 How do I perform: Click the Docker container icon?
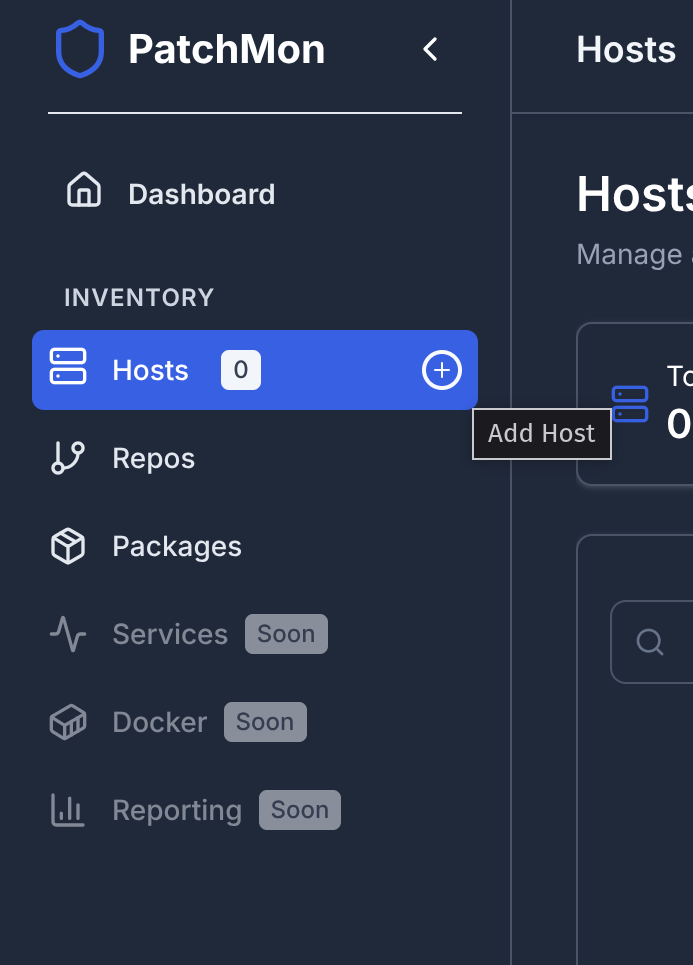click(68, 722)
